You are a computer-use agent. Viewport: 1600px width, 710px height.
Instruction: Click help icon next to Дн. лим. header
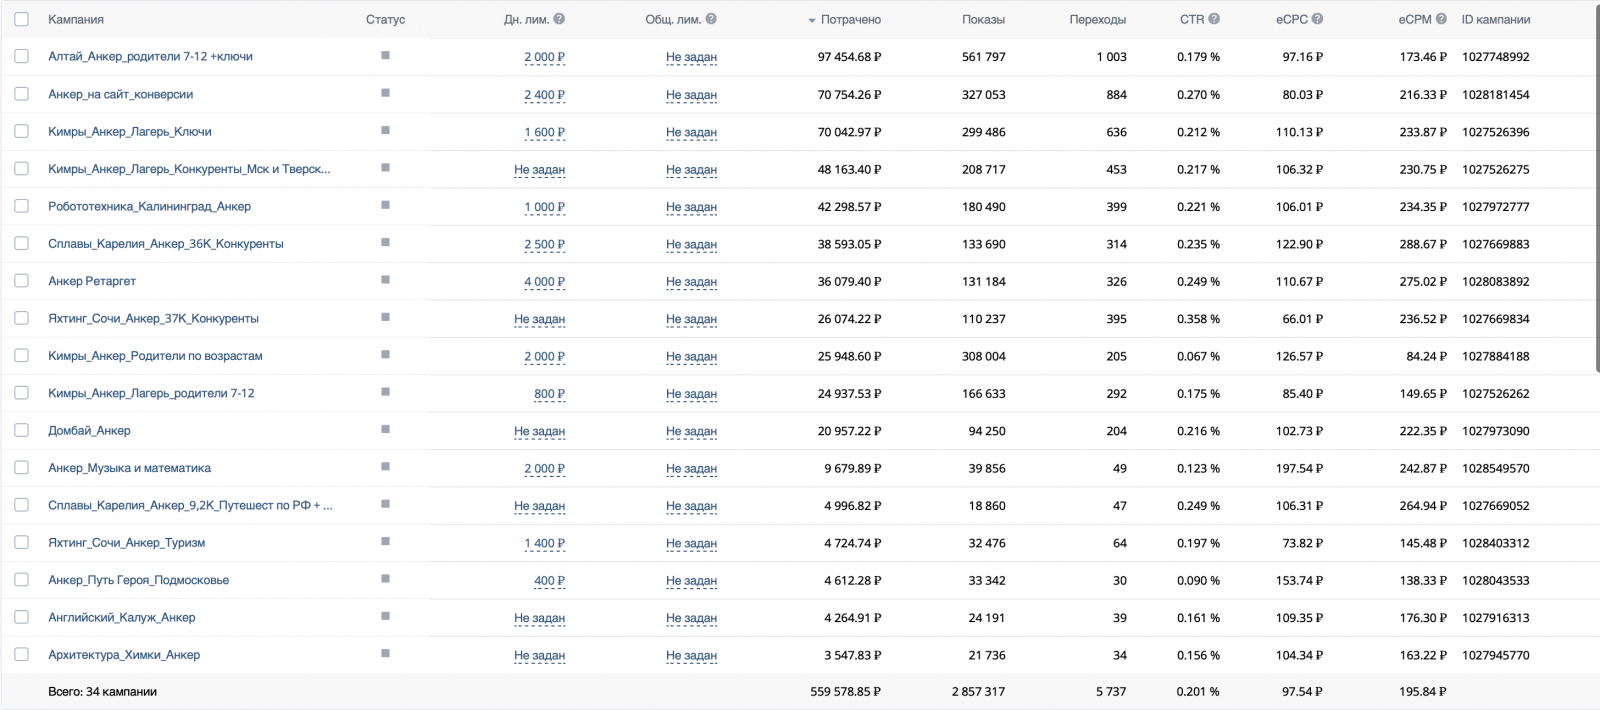pos(559,19)
